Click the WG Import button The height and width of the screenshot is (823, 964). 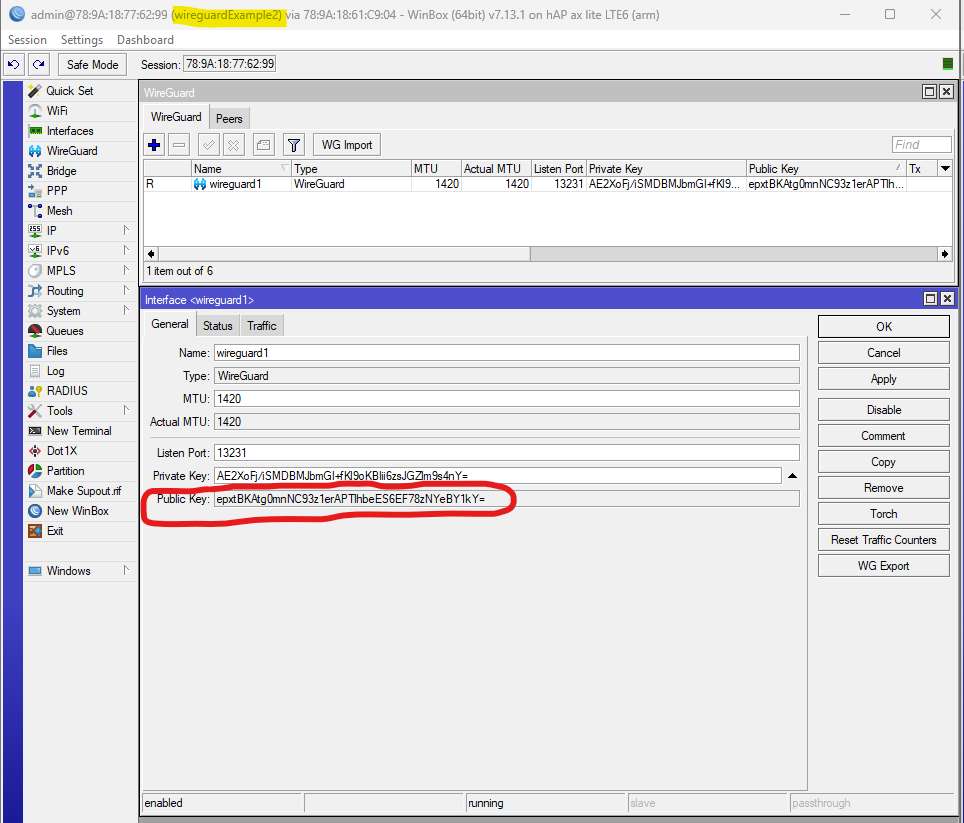click(347, 145)
